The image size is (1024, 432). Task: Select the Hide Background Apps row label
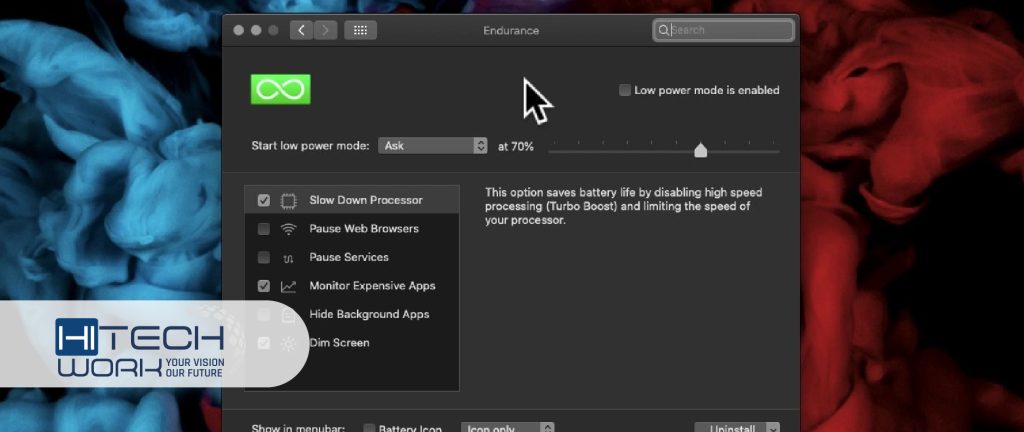click(369, 314)
